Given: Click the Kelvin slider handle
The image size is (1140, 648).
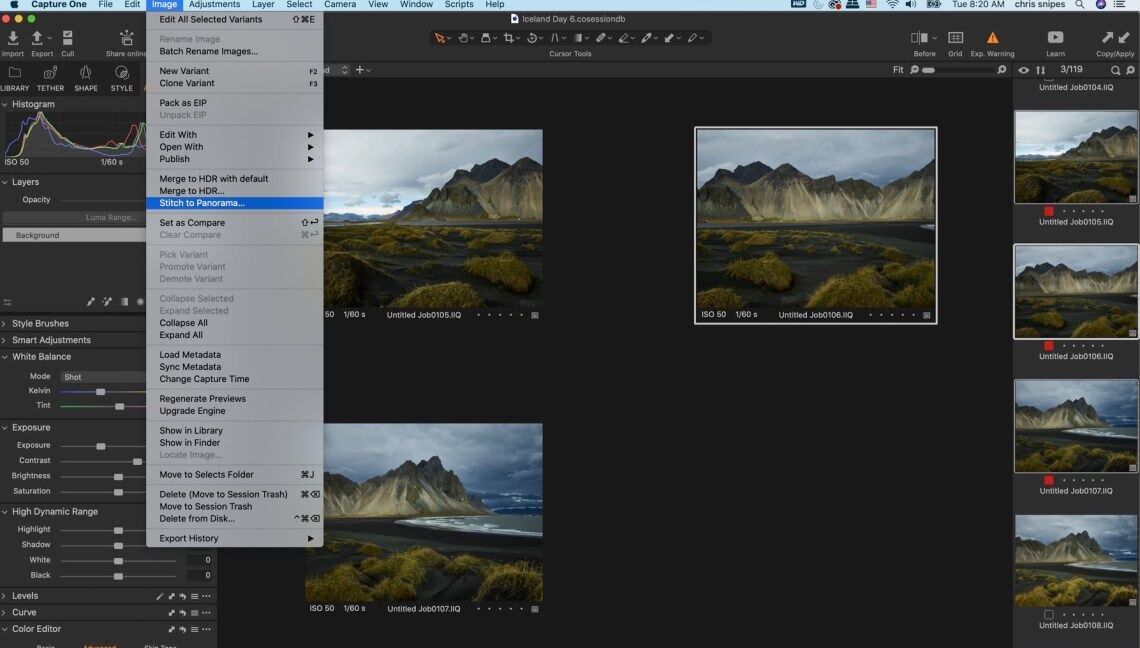Looking at the screenshot, I should coord(100,391).
